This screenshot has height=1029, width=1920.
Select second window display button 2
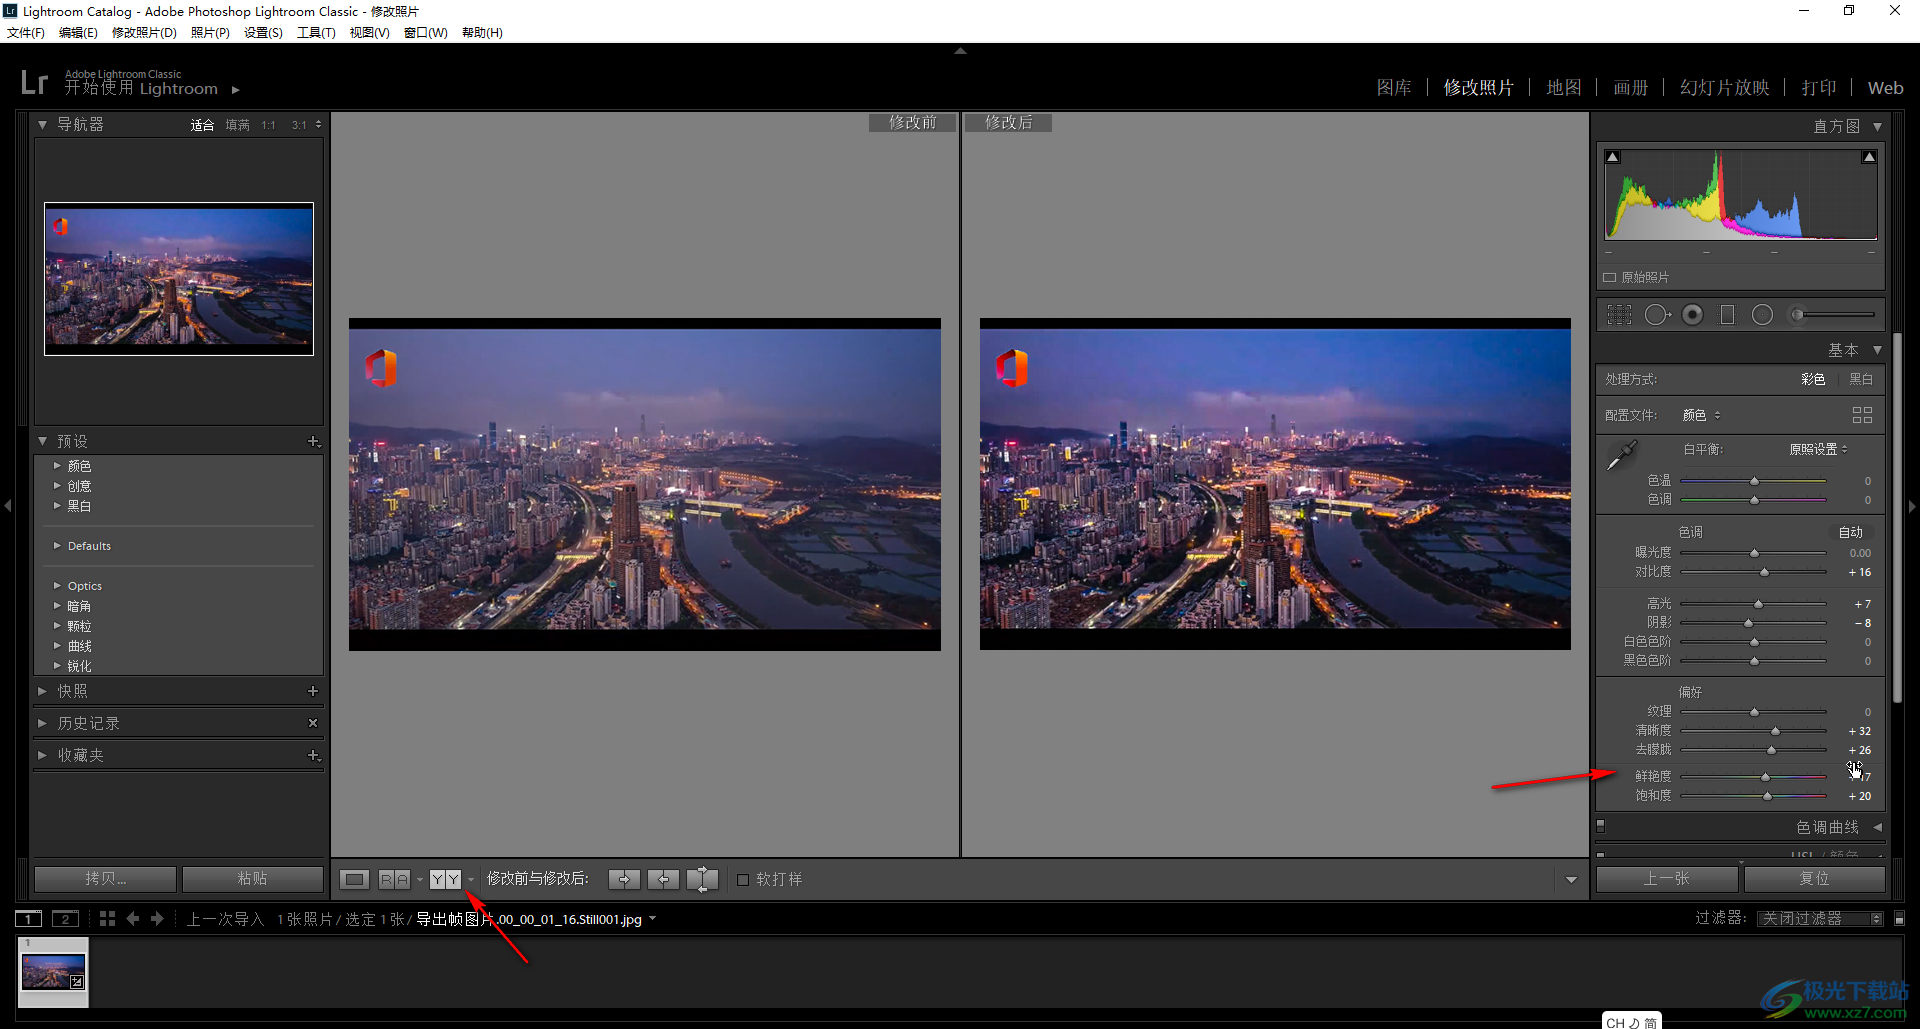point(65,918)
